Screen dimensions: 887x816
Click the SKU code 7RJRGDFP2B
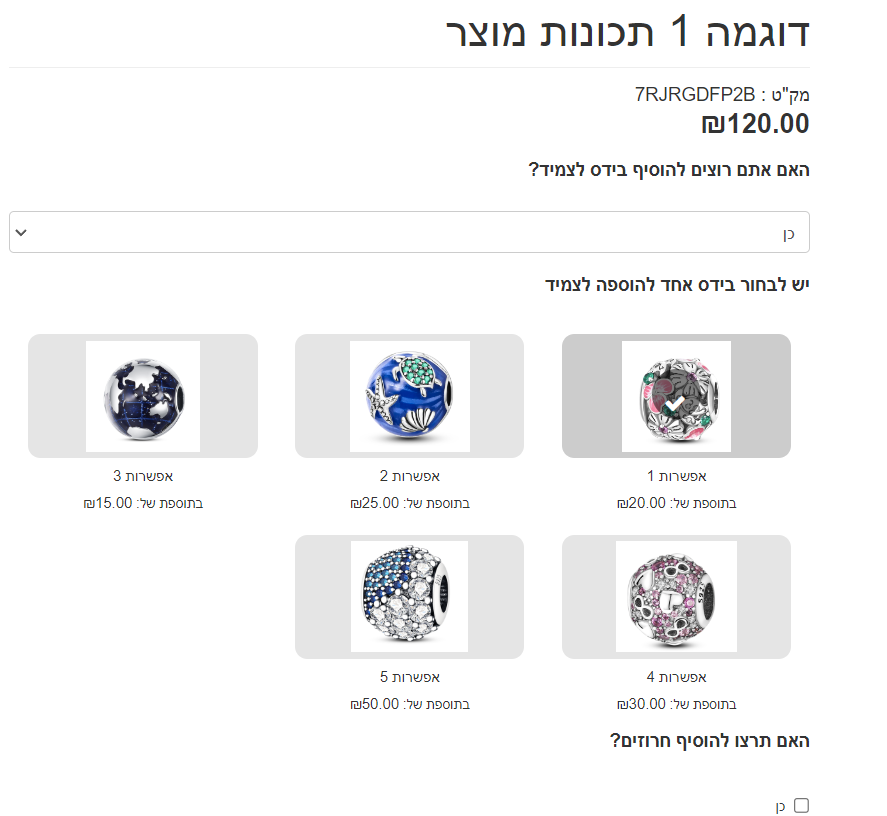(695, 95)
